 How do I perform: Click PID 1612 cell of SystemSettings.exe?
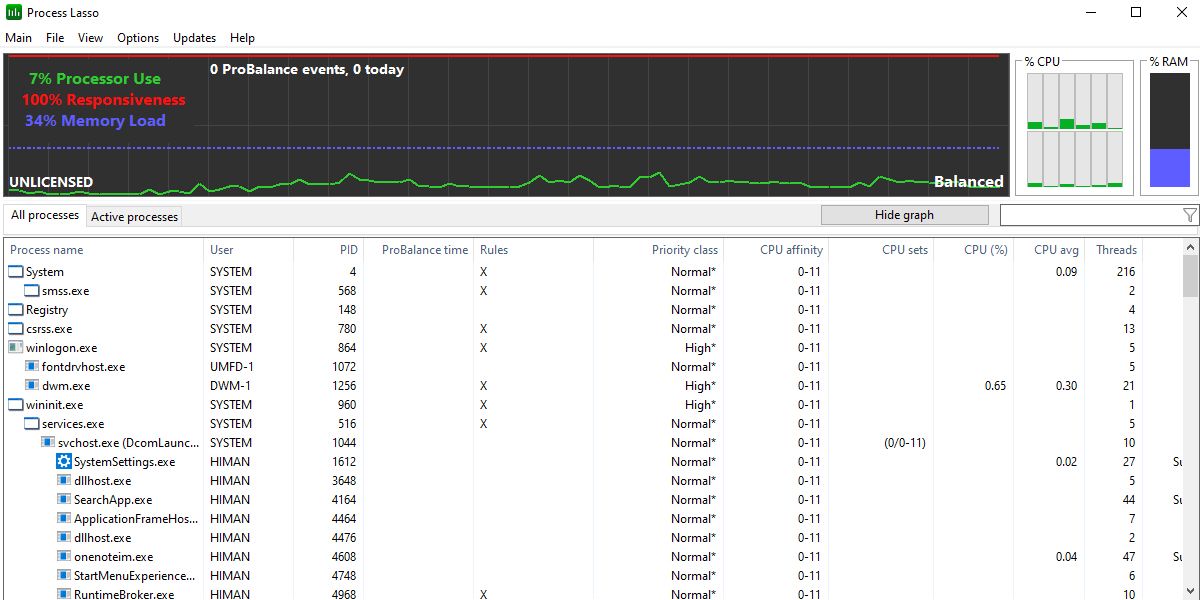344,462
